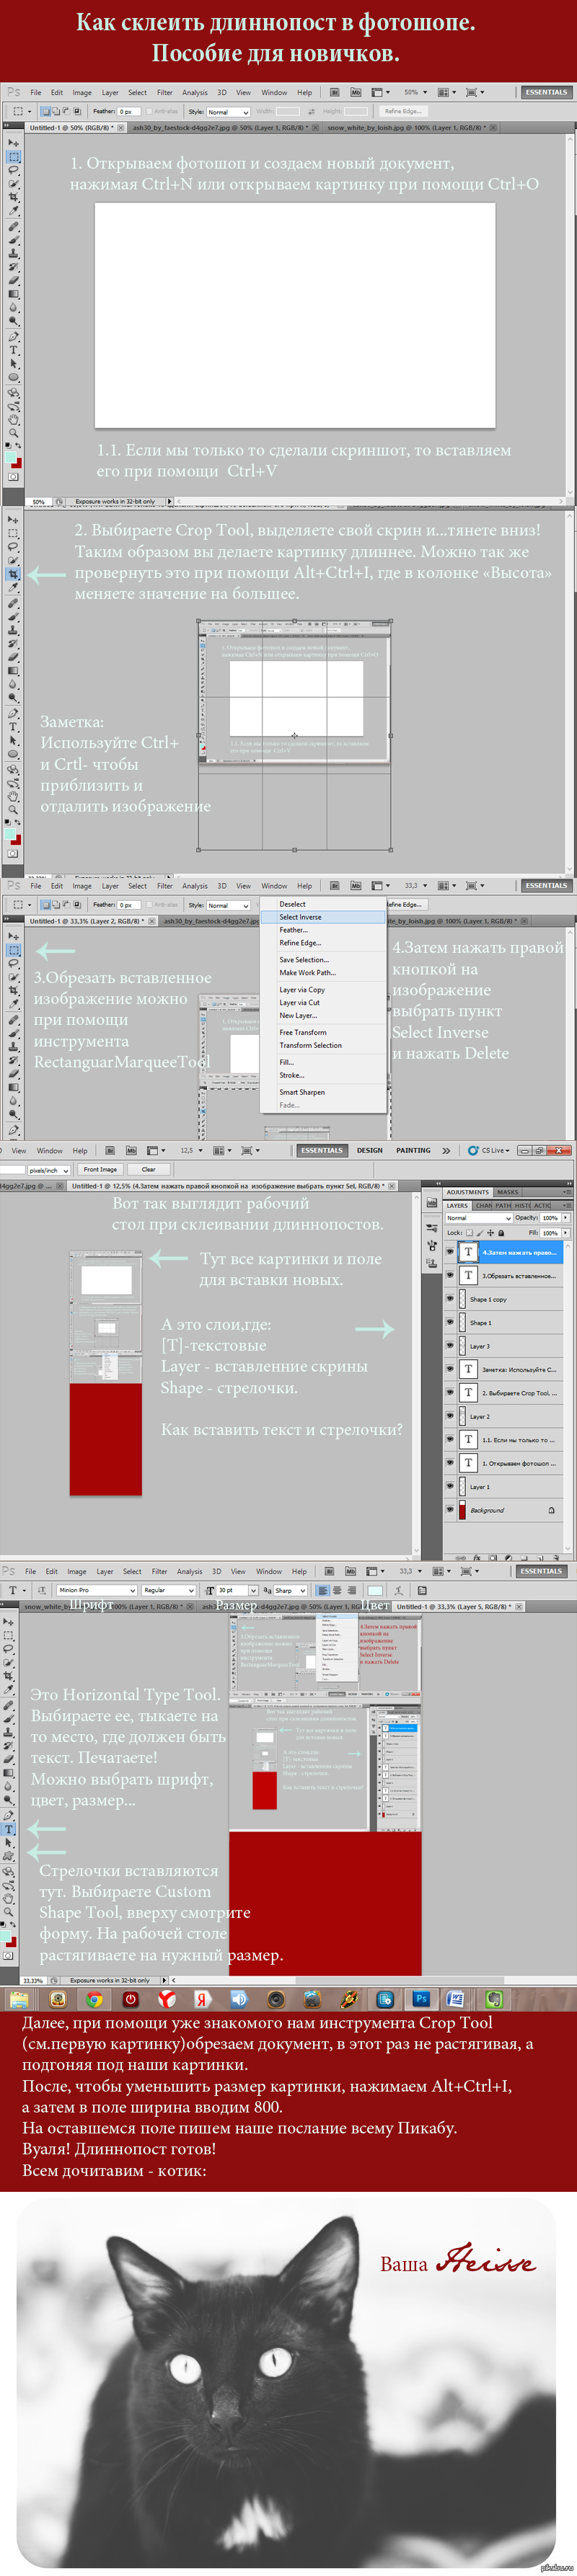This screenshot has width=577, height=2576.
Task: Hide the Background layer with eye icon
Action: [450, 1509]
